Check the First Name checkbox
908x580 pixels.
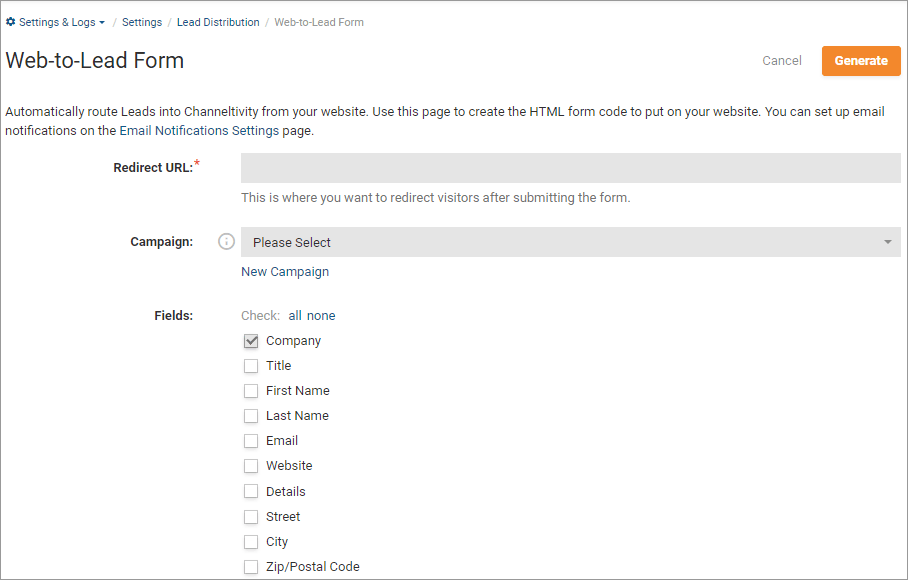click(250, 390)
